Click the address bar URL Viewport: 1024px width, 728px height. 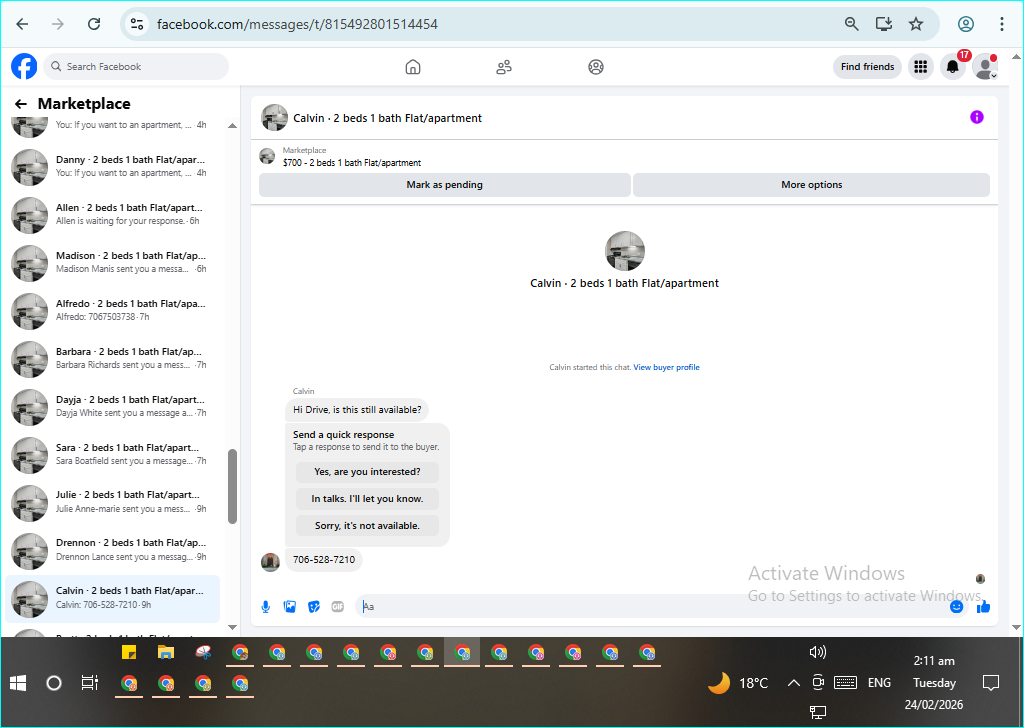(x=297, y=24)
